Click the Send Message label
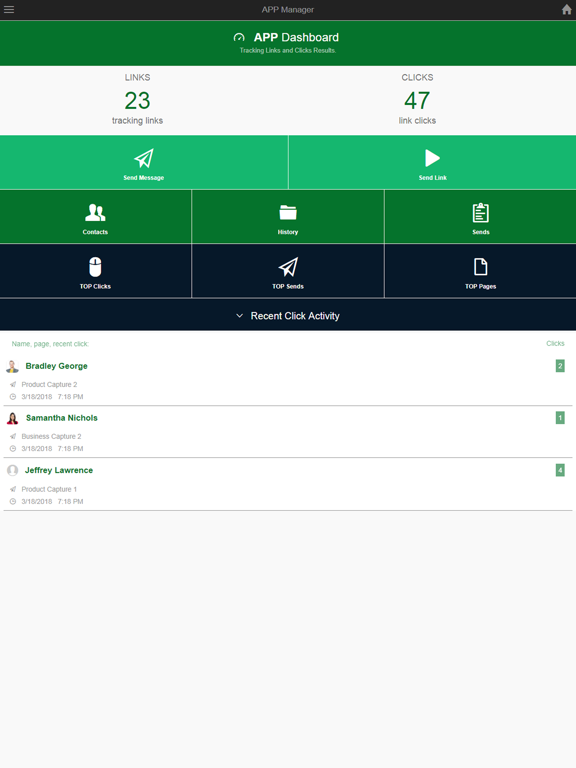This screenshot has width=576, height=768. 144,178
